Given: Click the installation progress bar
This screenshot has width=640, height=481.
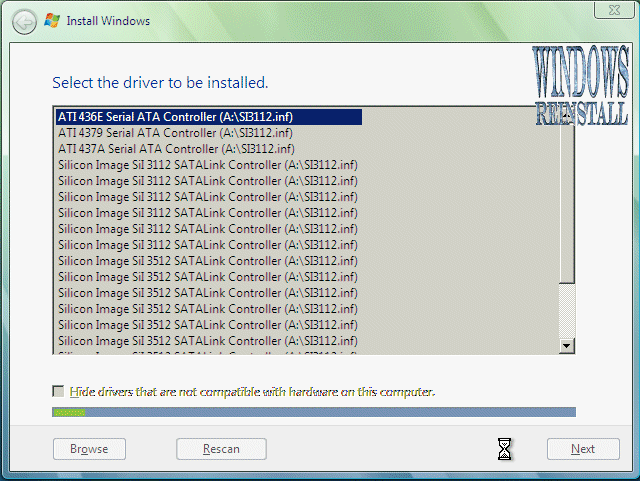Looking at the screenshot, I should (x=313, y=412).
